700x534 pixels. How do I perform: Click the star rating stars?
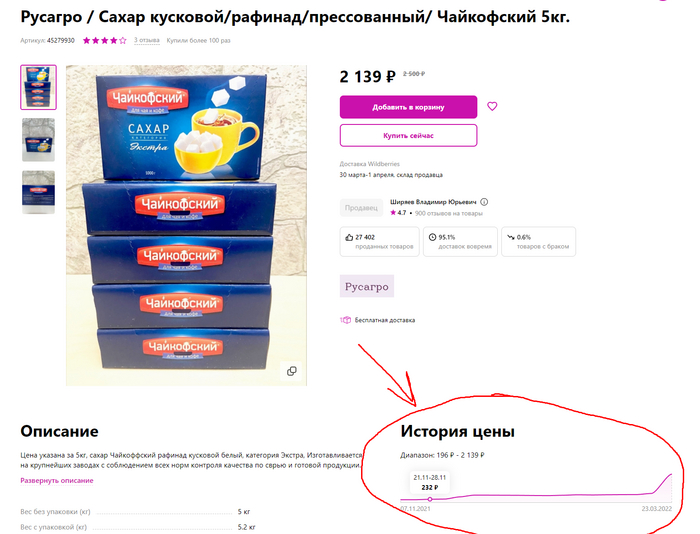click(x=104, y=41)
